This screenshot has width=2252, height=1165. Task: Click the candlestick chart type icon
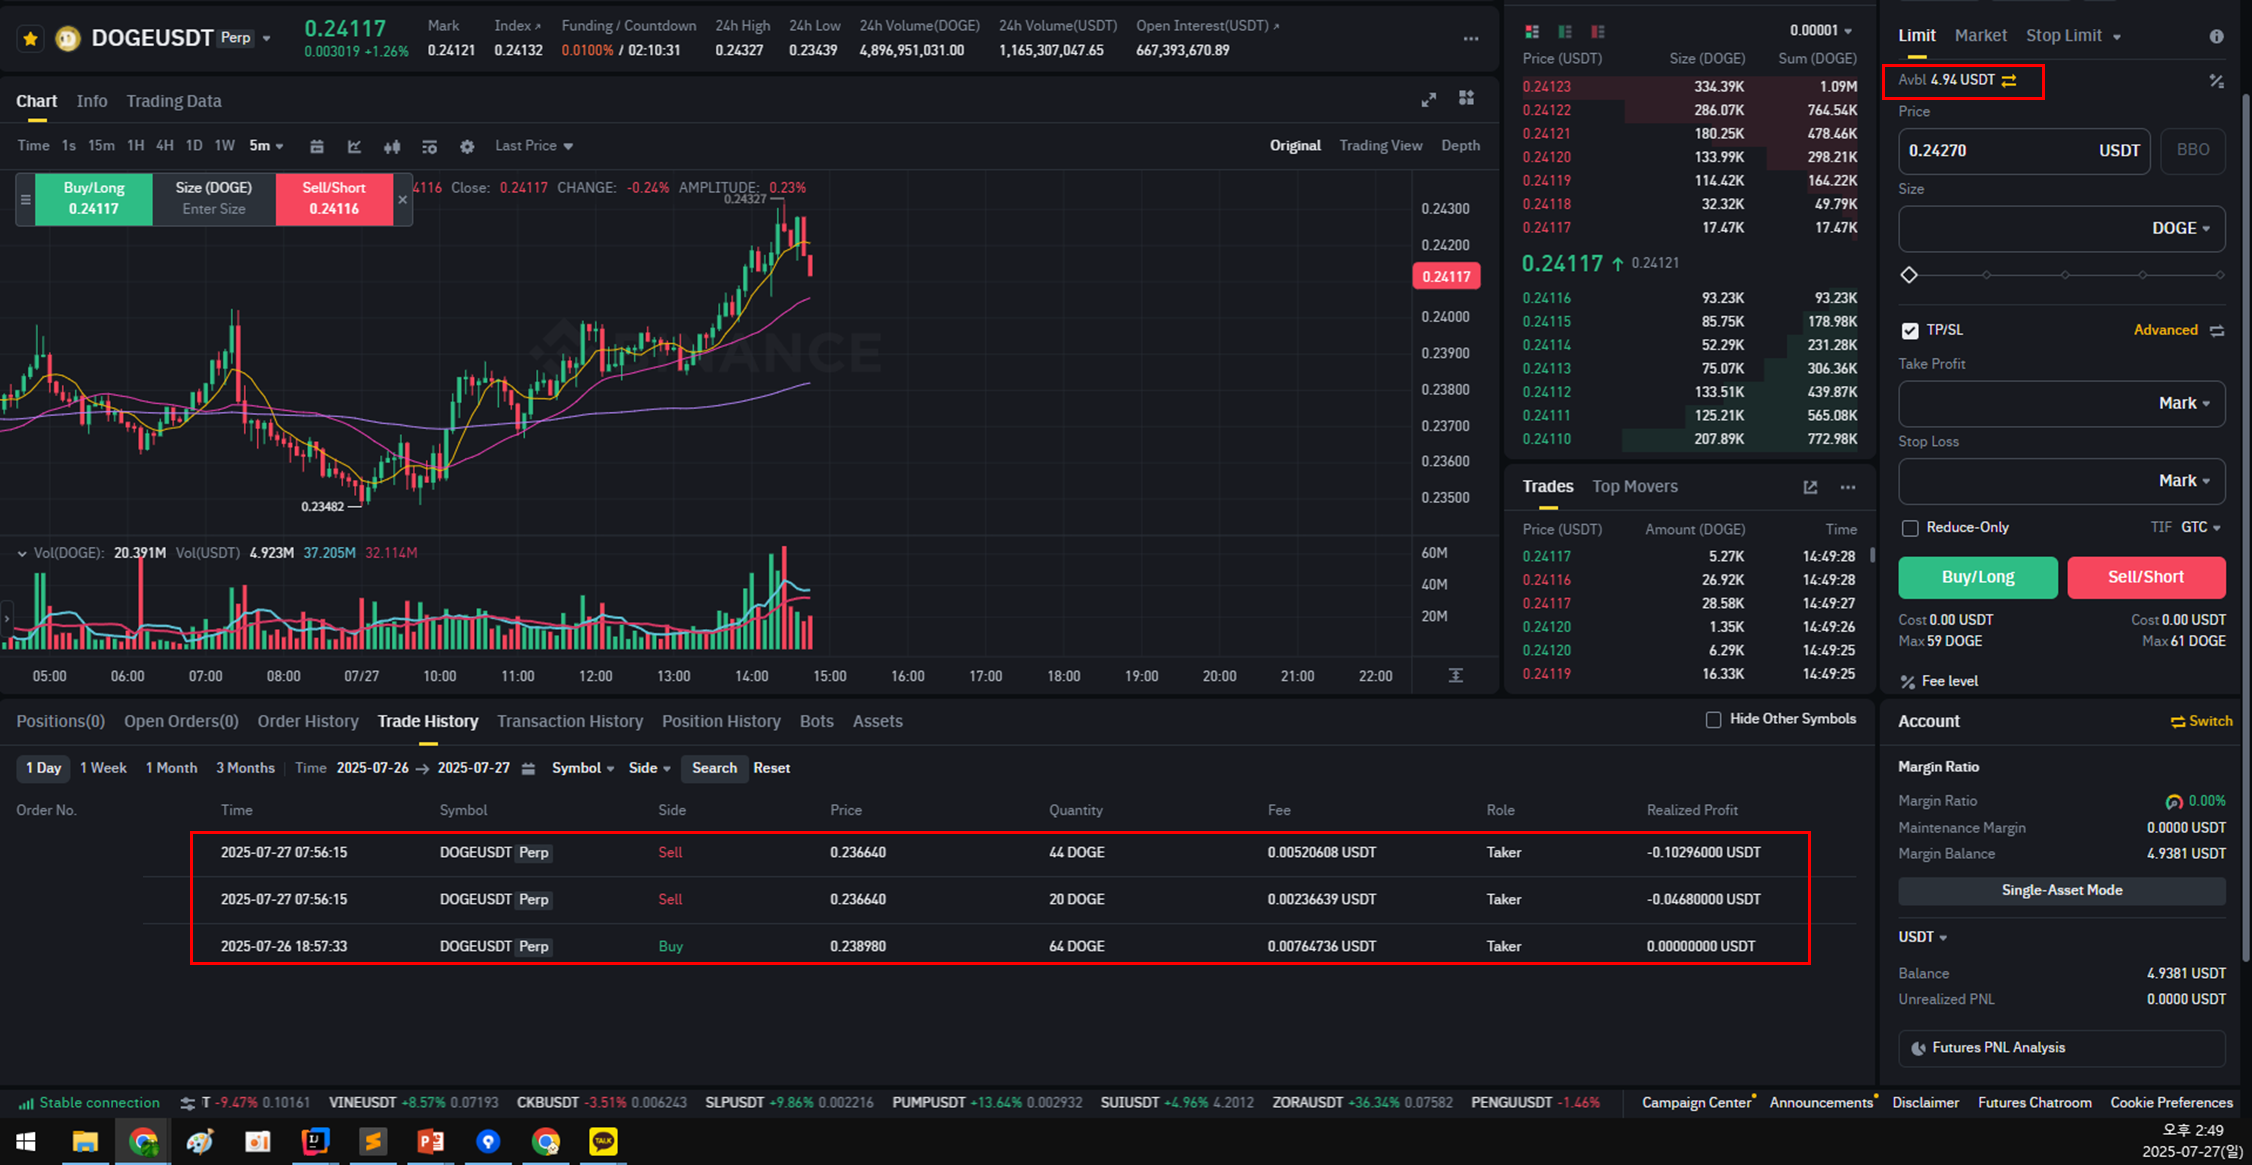392,147
